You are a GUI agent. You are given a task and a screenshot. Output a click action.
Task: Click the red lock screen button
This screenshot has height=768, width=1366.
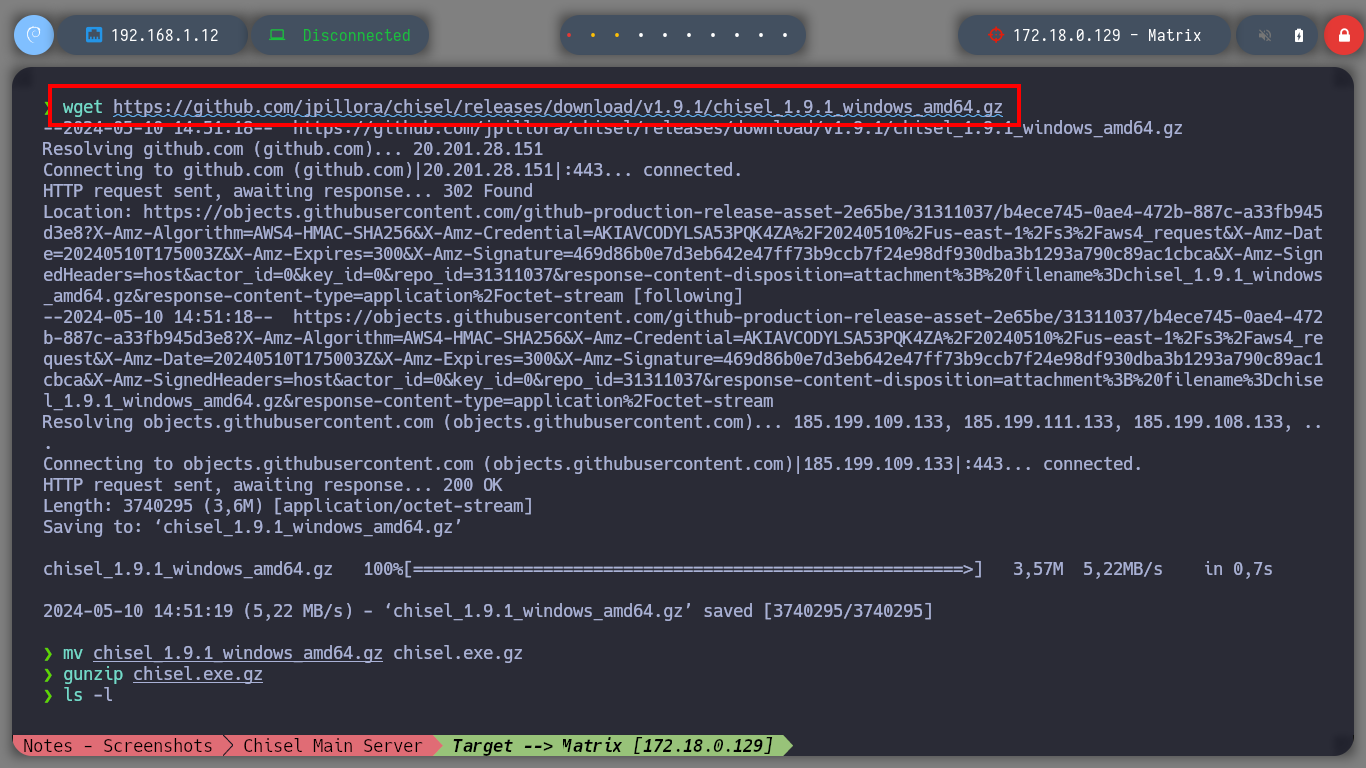point(1343,35)
